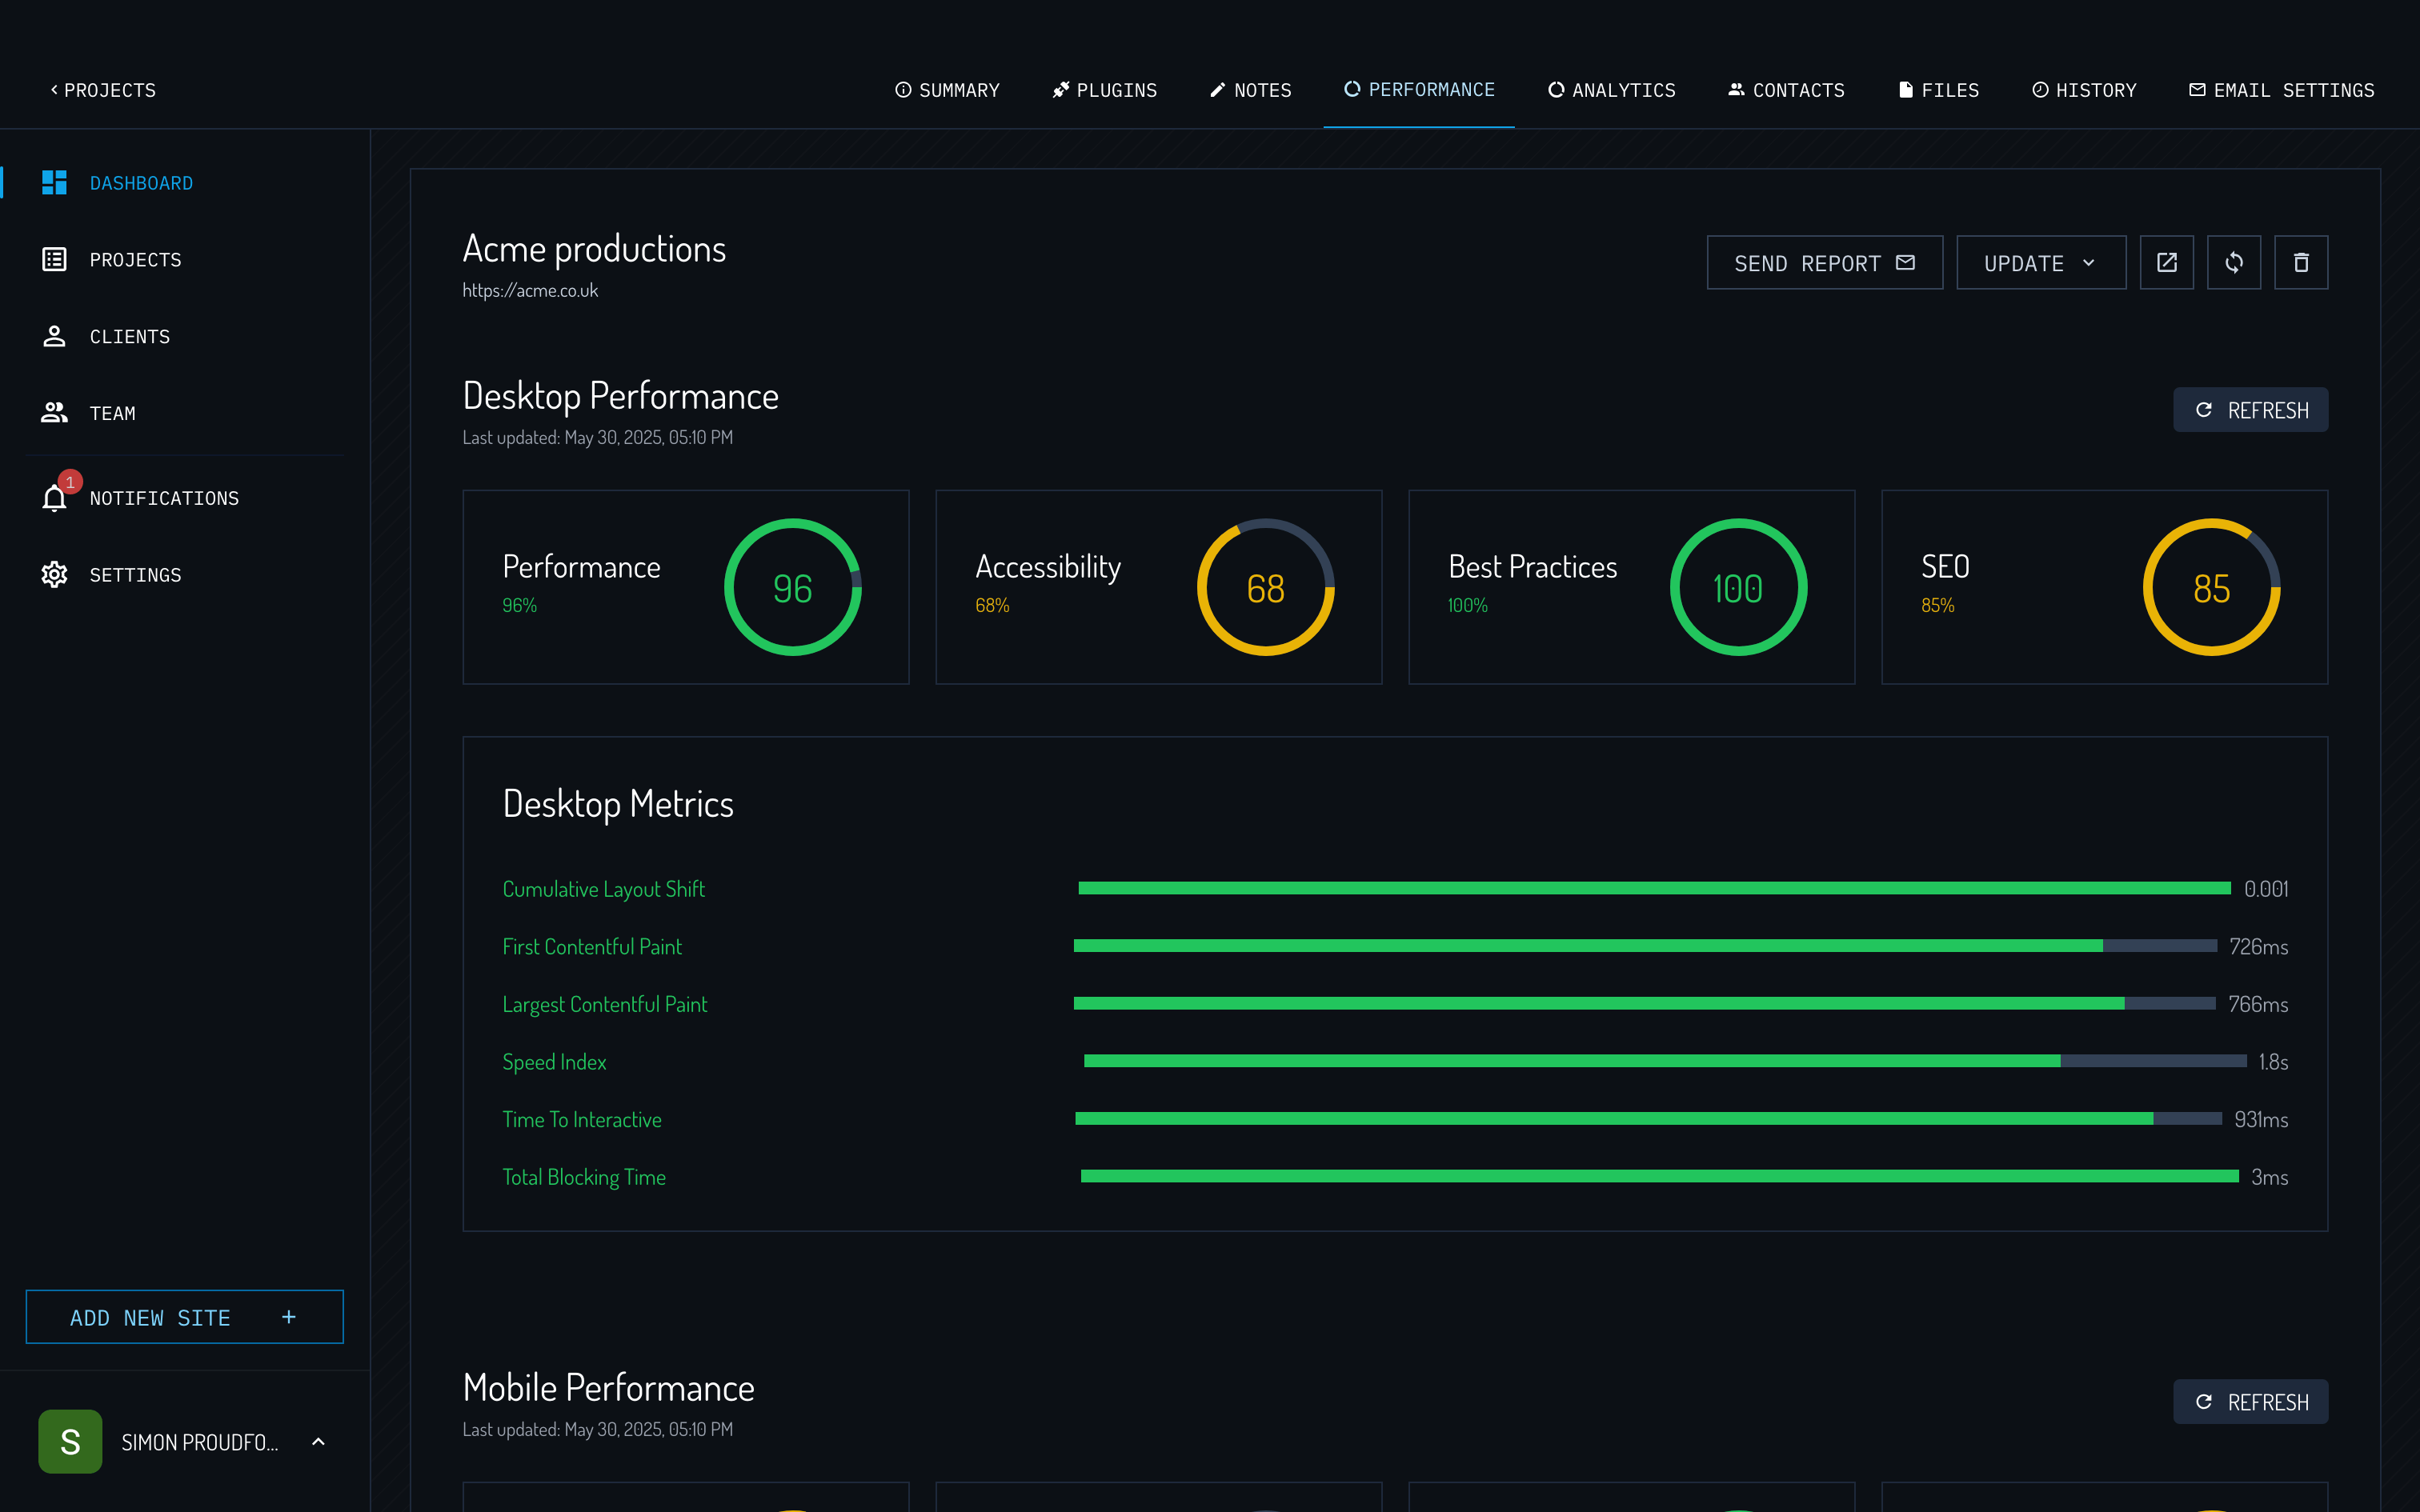
Task: Click the Add New Site button
Action: pos(184,1317)
